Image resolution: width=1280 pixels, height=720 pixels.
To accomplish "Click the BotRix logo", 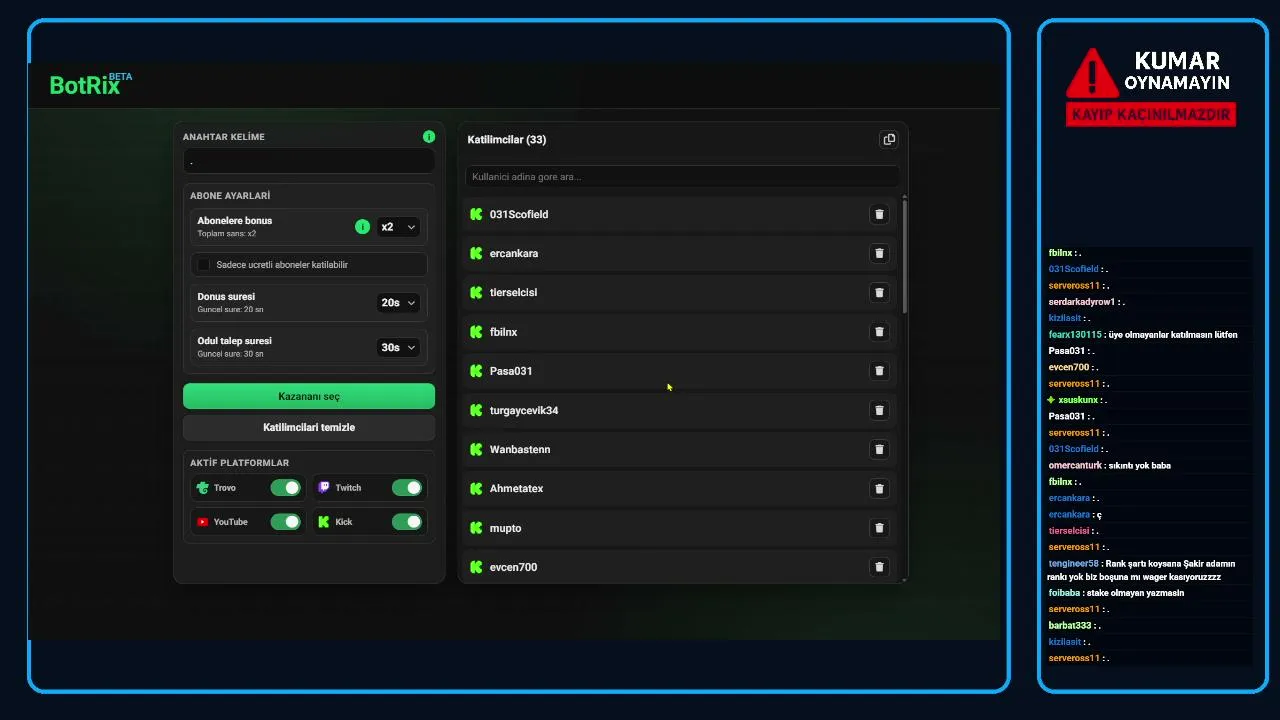I will coord(91,84).
